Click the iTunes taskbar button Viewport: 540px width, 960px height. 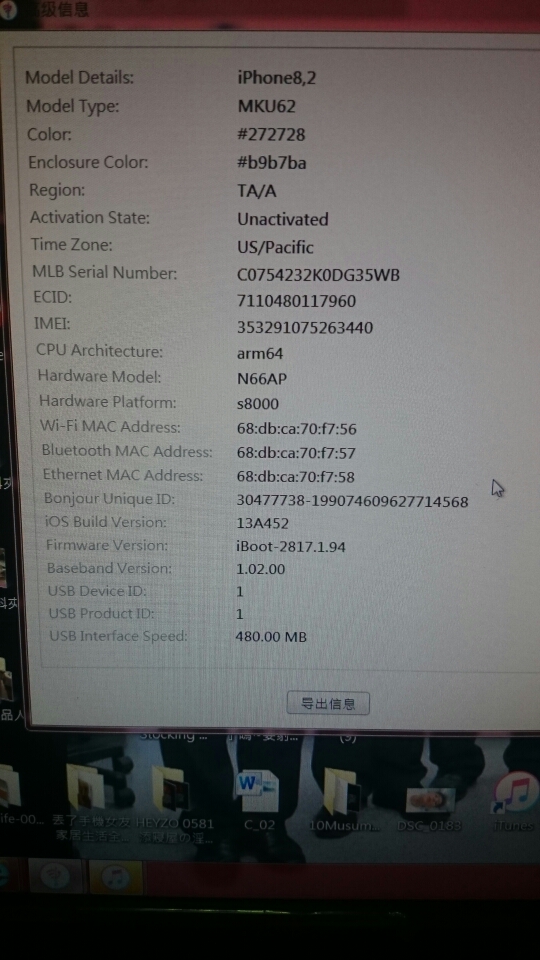coord(116,877)
